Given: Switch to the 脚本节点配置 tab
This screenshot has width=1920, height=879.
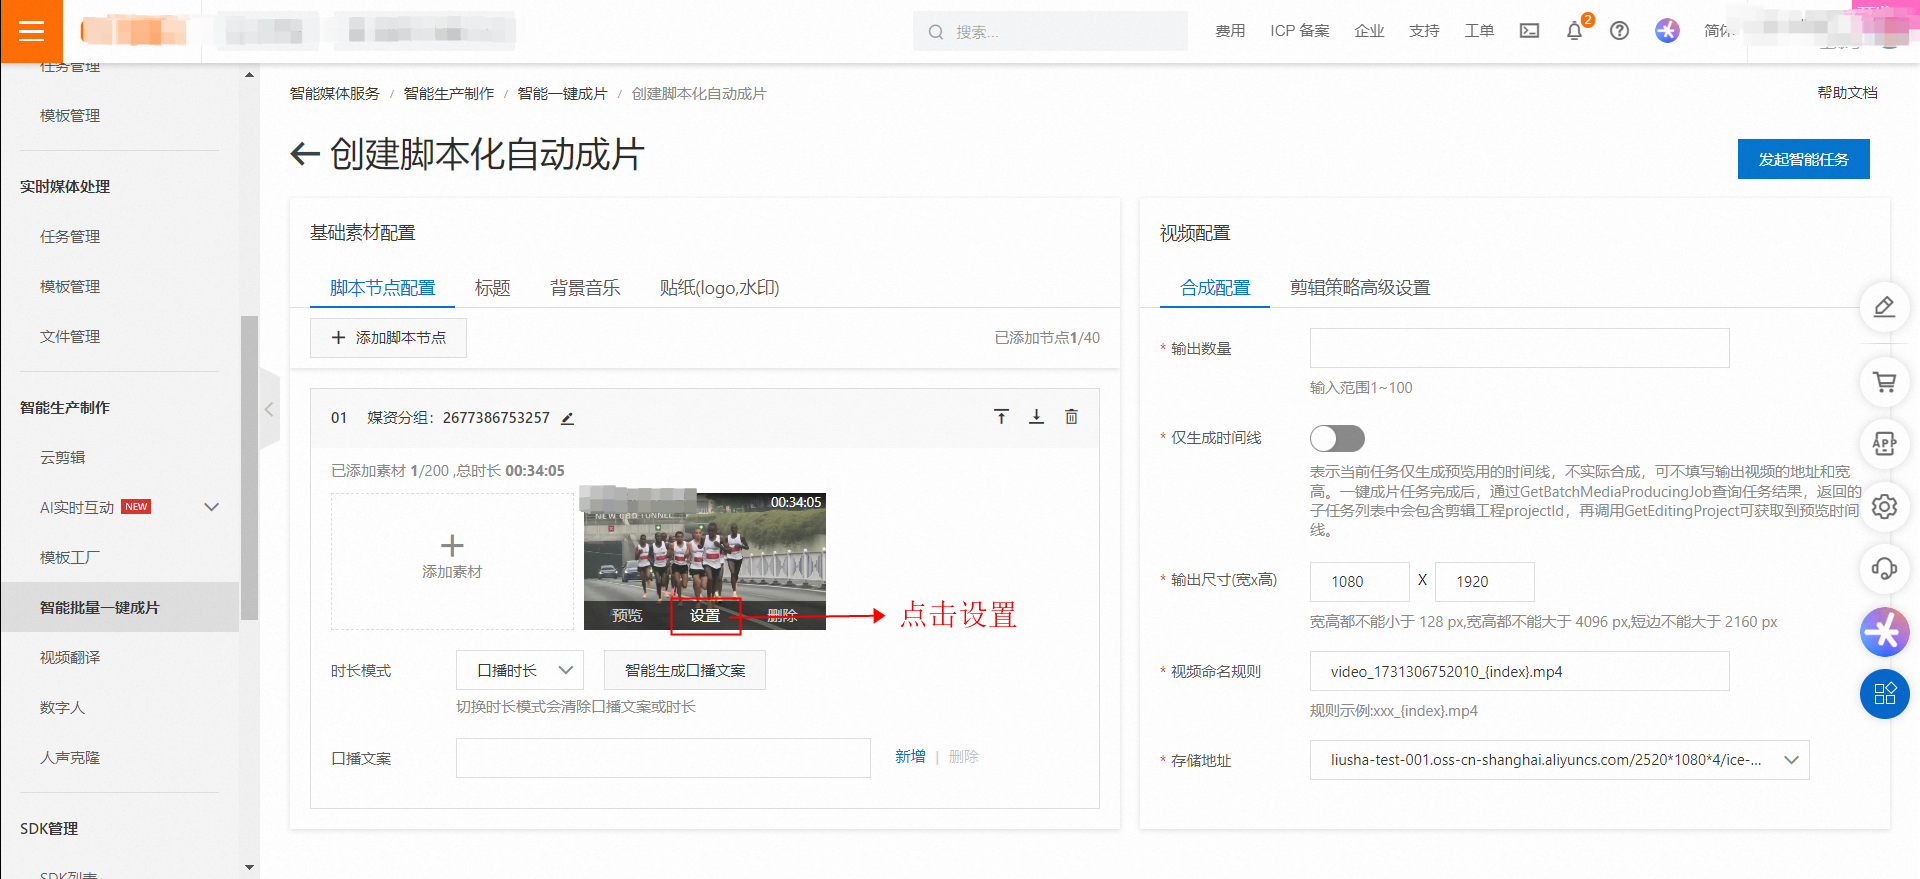Looking at the screenshot, I should (x=382, y=288).
